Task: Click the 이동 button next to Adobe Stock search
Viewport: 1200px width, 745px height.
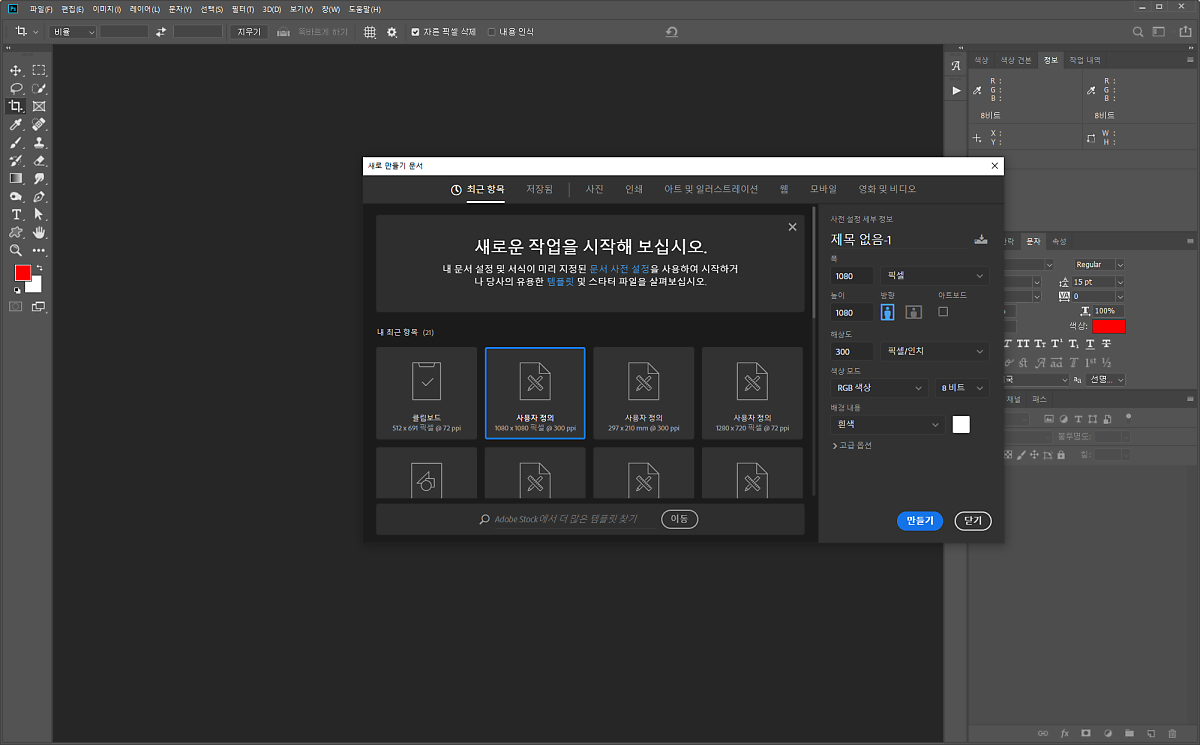Action: point(679,519)
